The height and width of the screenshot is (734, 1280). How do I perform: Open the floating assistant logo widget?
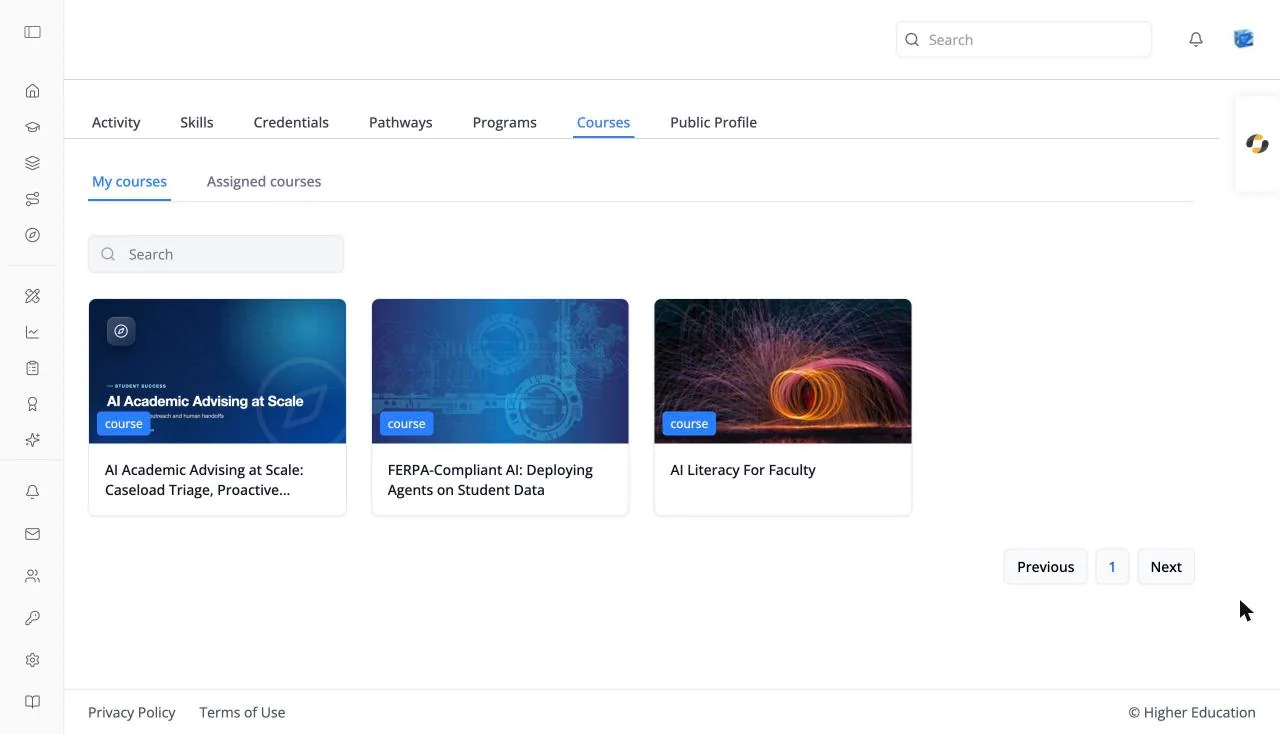1257,144
